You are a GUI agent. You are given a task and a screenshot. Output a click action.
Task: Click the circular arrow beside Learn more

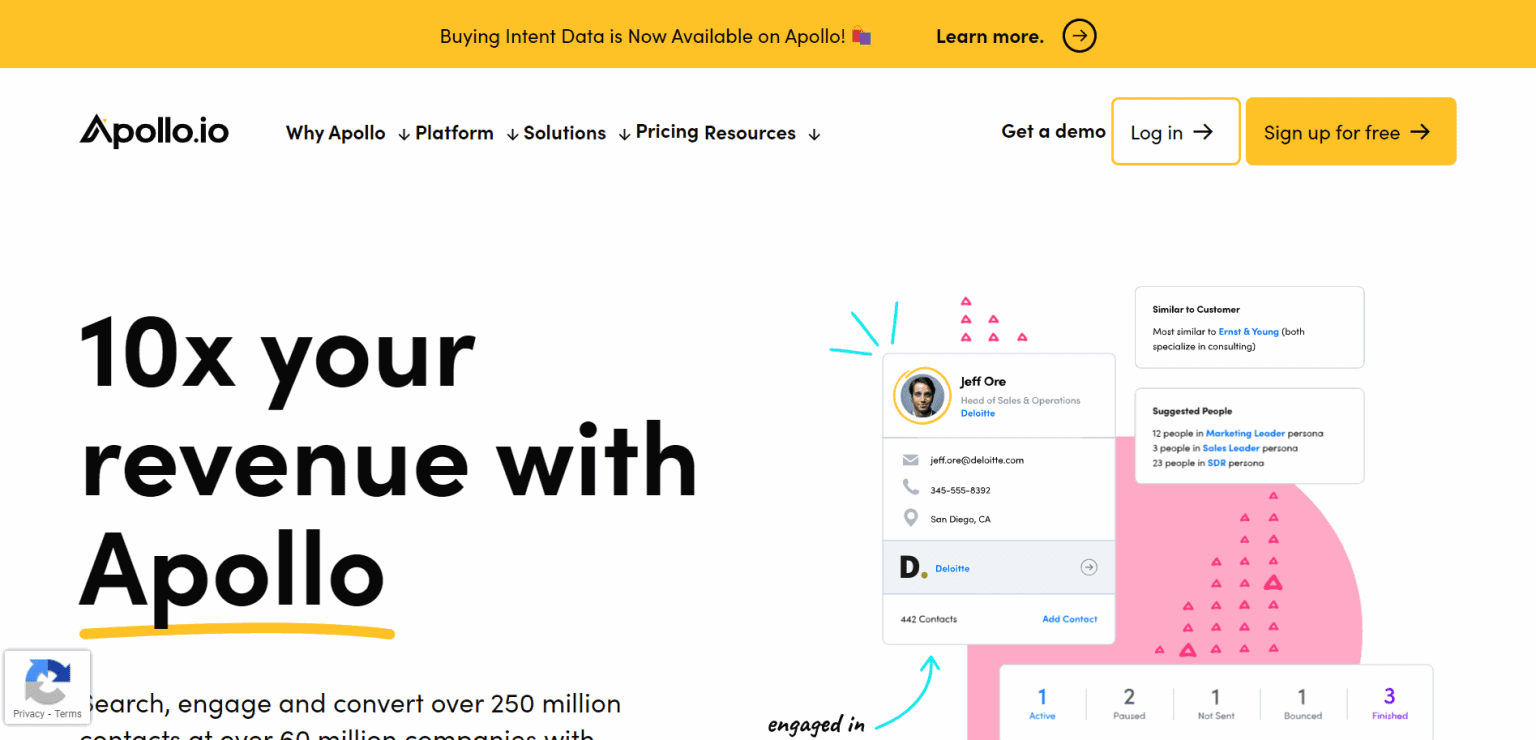pos(1079,36)
